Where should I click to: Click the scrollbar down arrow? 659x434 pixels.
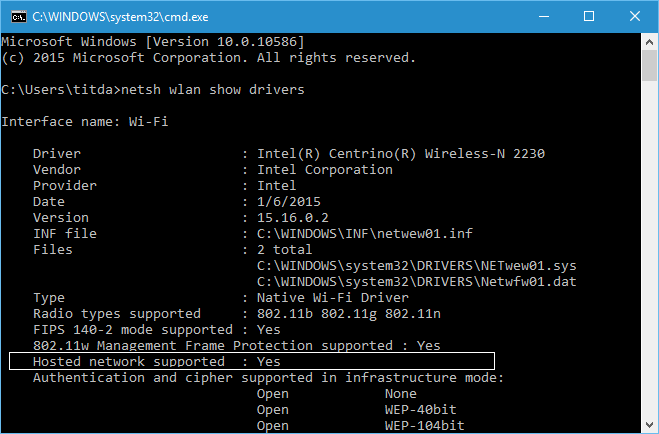click(649, 425)
